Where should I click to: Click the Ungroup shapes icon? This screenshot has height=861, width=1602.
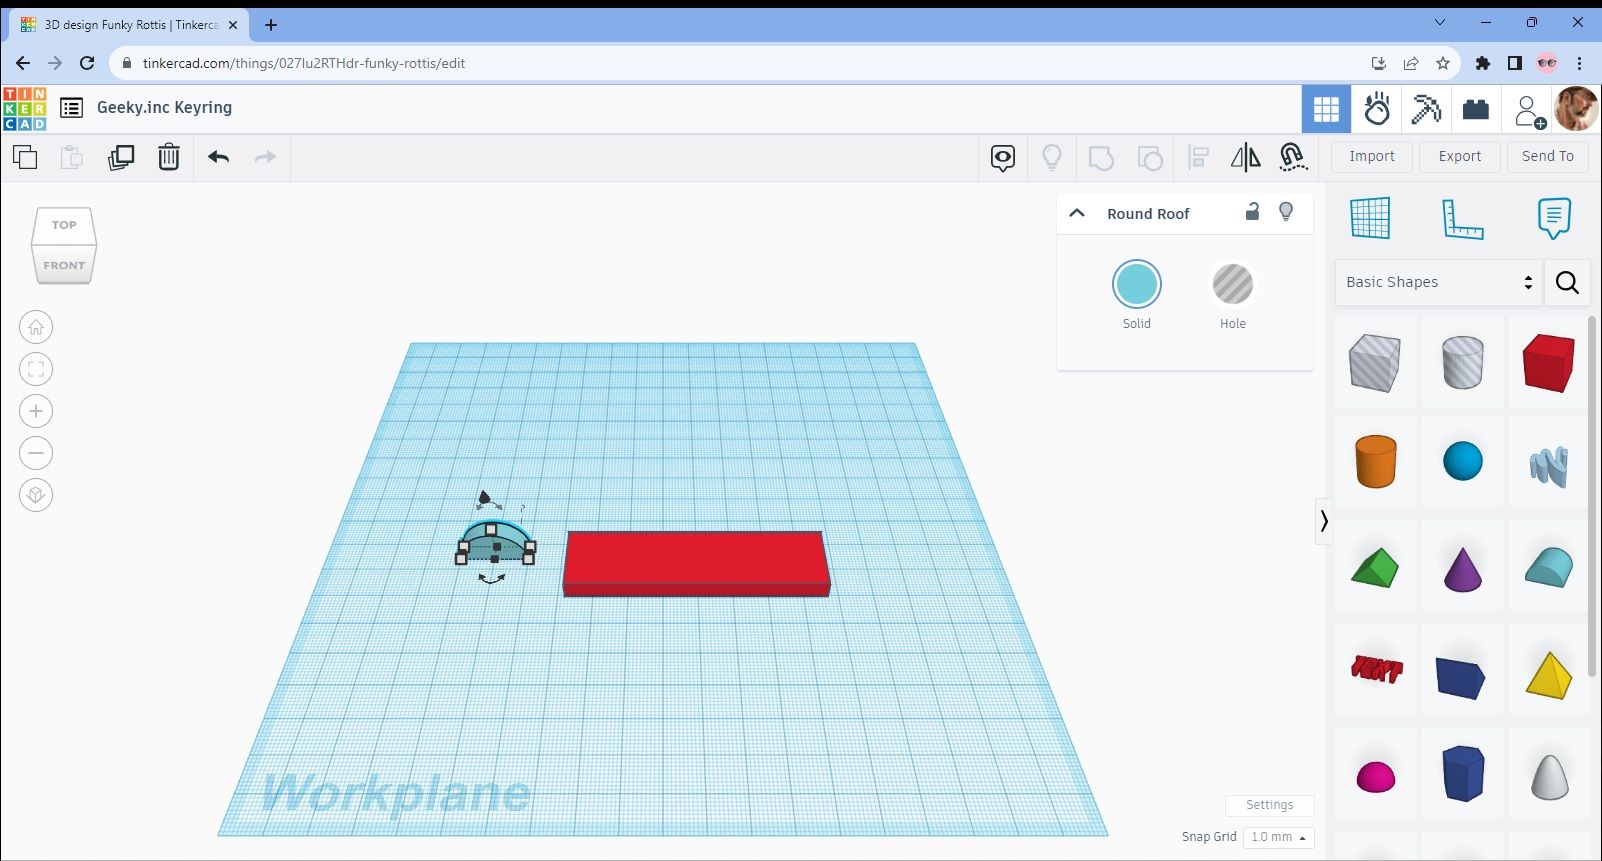click(1150, 158)
